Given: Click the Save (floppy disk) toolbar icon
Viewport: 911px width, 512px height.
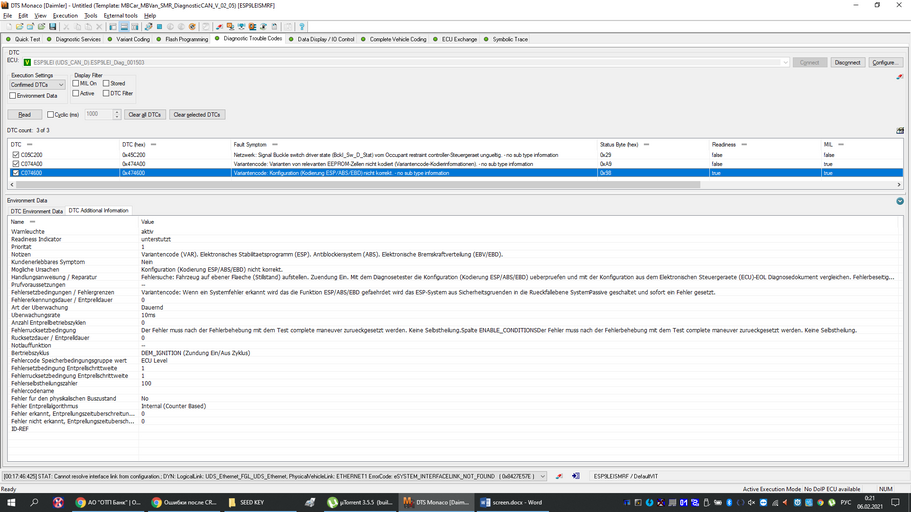Looking at the screenshot, I should point(53,27).
